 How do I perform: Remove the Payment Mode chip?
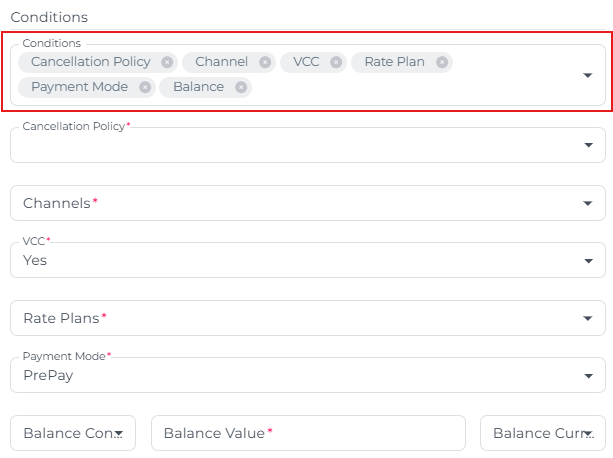(x=145, y=87)
